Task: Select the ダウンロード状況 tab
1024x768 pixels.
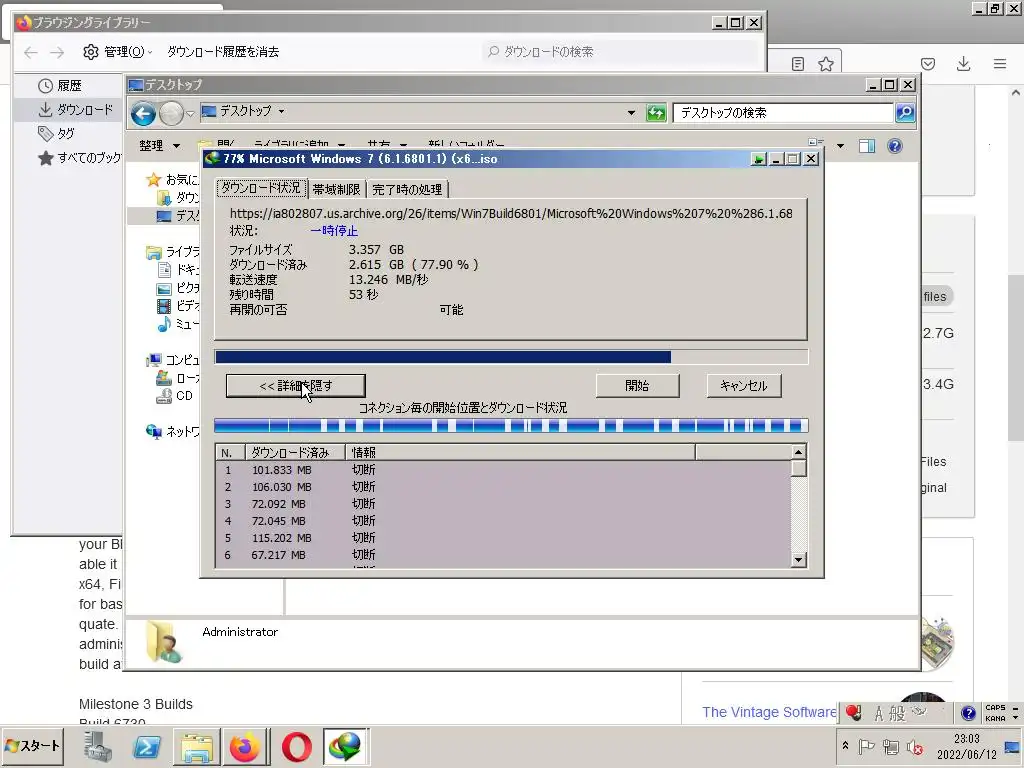Action: coord(261,188)
